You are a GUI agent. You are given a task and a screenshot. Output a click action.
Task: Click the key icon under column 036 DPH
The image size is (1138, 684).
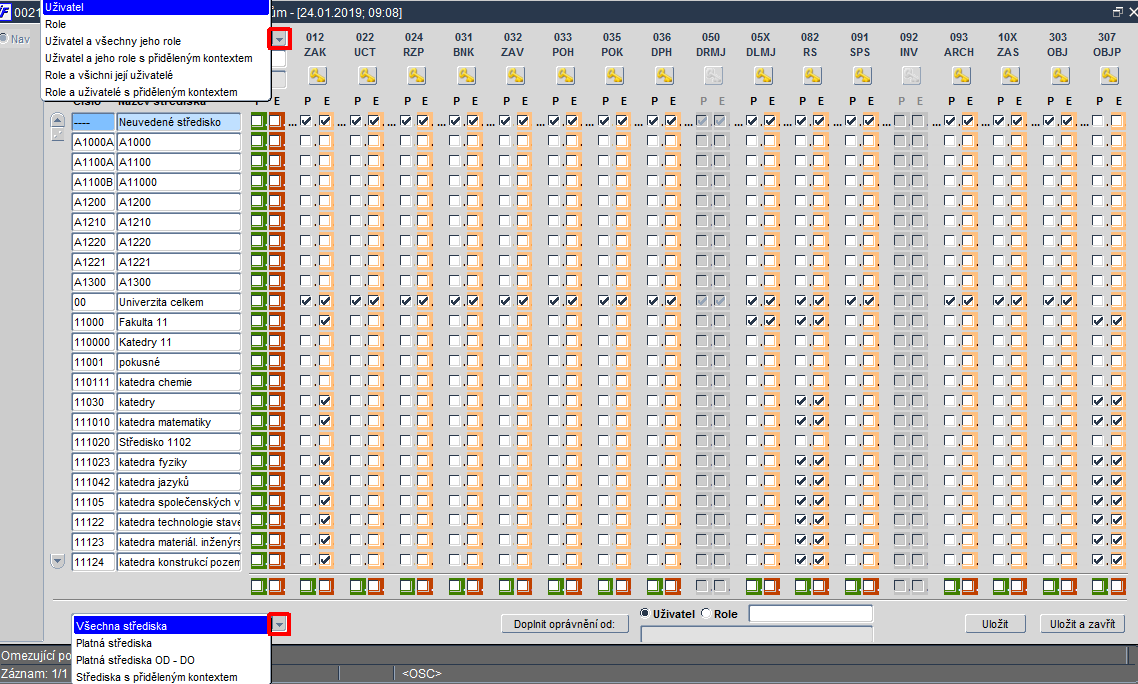point(663,76)
